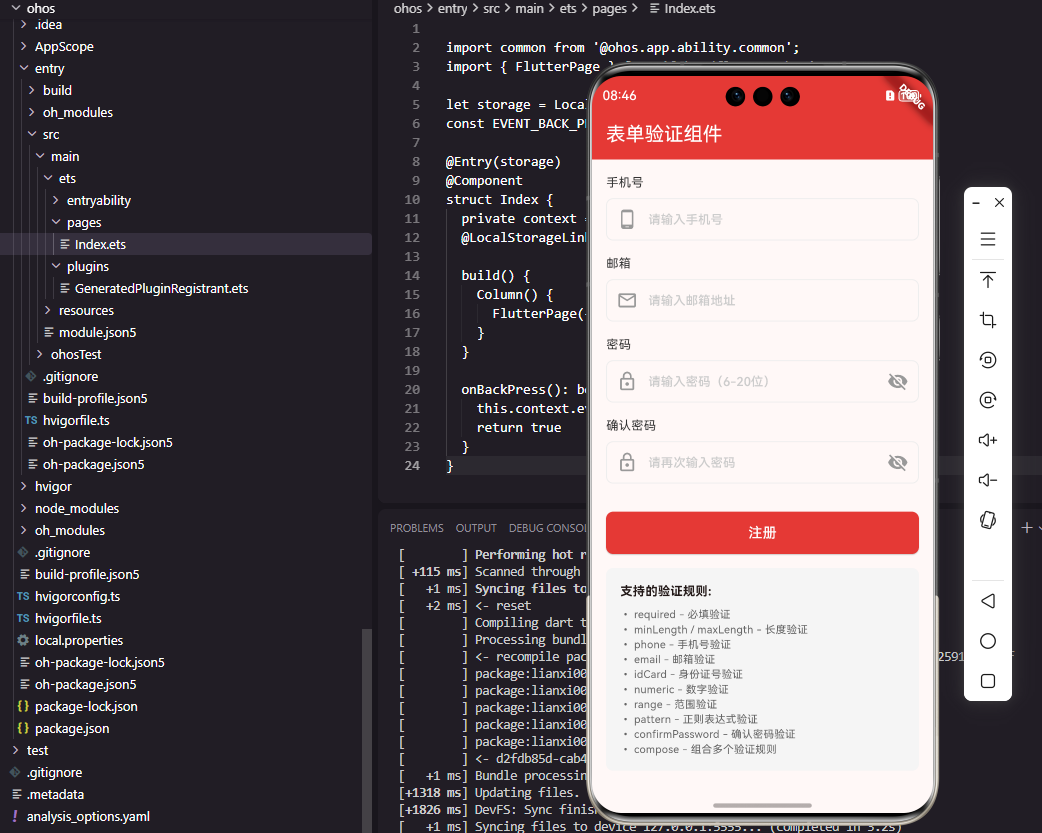The width and height of the screenshot is (1042, 833).
Task: Click the emulator volume up icon
Action: click(x=988, y=440)
